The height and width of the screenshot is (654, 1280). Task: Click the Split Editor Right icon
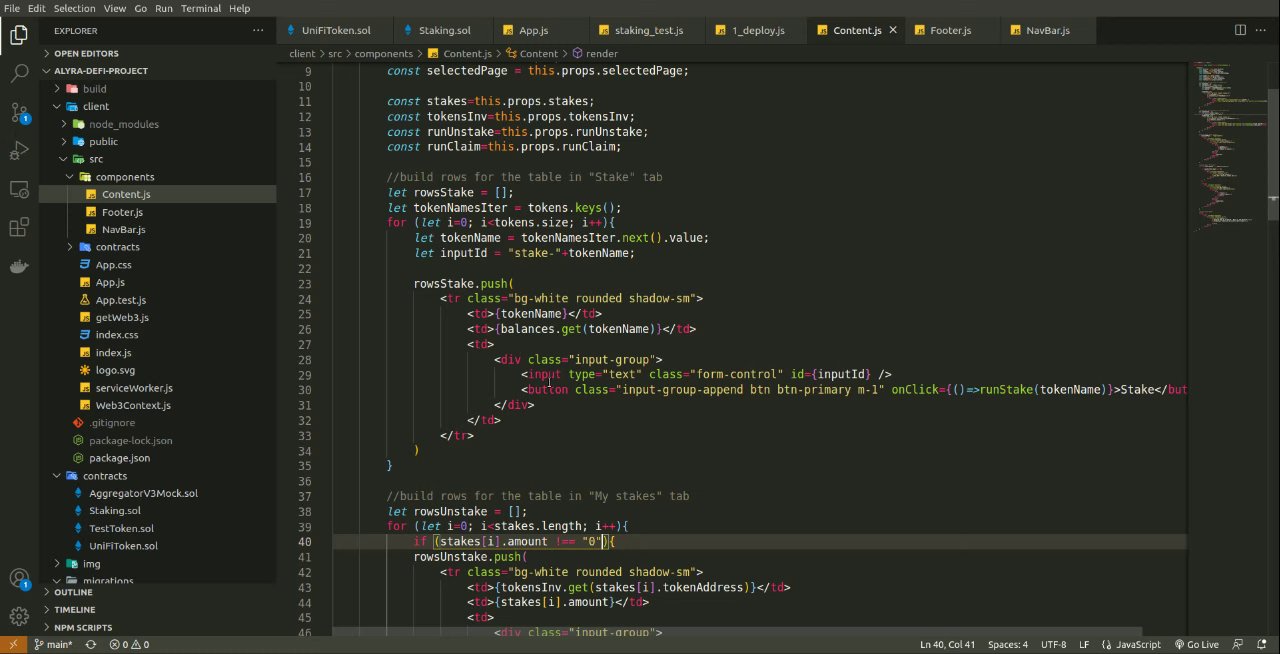click(1240, 31)
